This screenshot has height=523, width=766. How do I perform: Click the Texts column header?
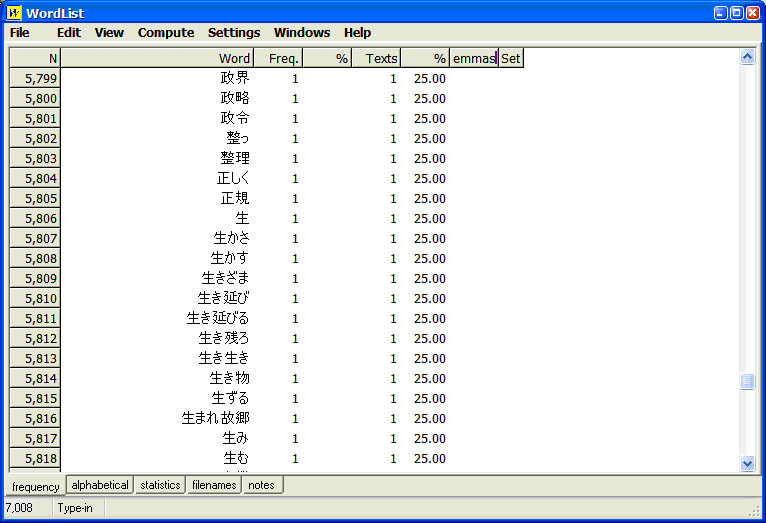(x=376, y=59)
